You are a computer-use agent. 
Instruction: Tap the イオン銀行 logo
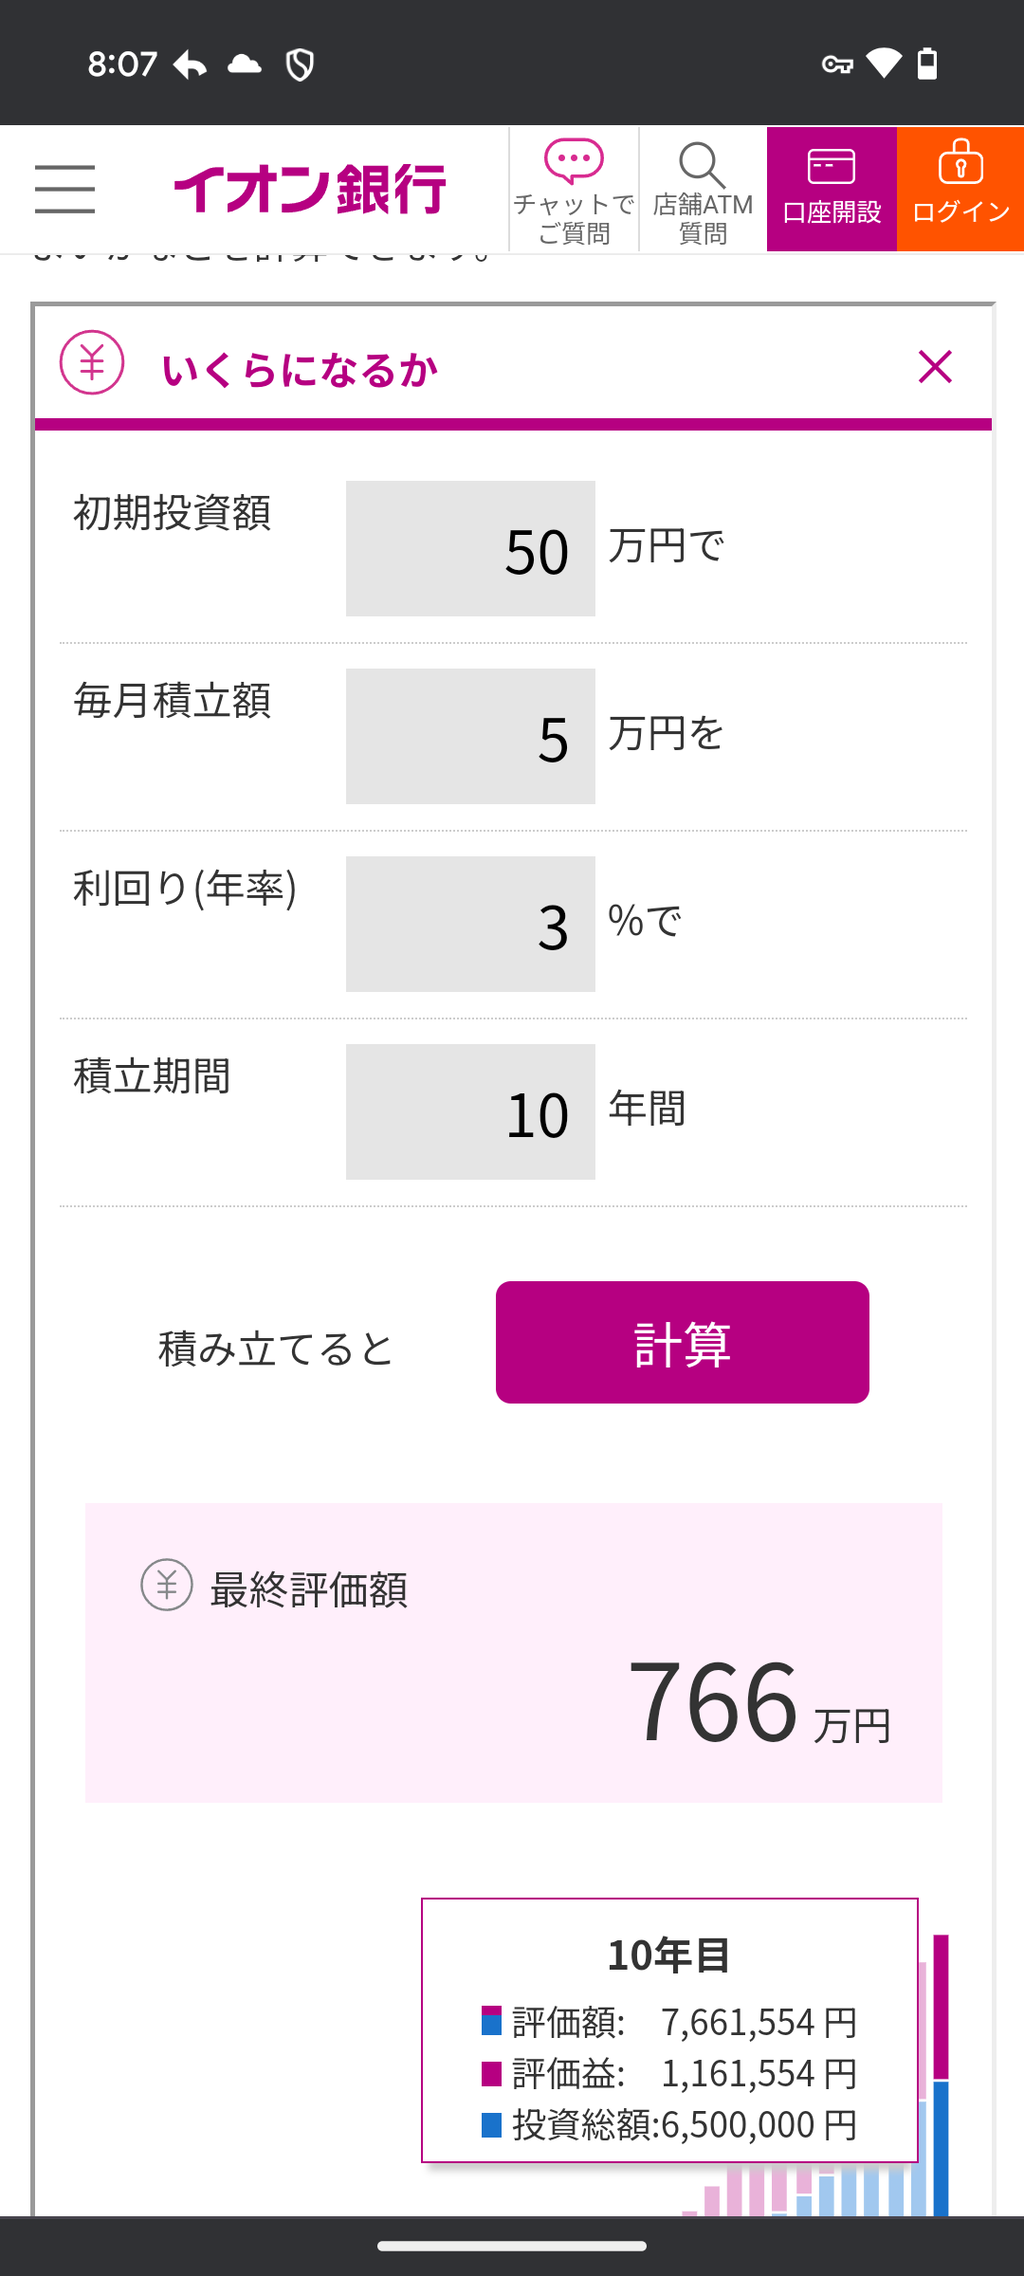[x=310, y=189]
